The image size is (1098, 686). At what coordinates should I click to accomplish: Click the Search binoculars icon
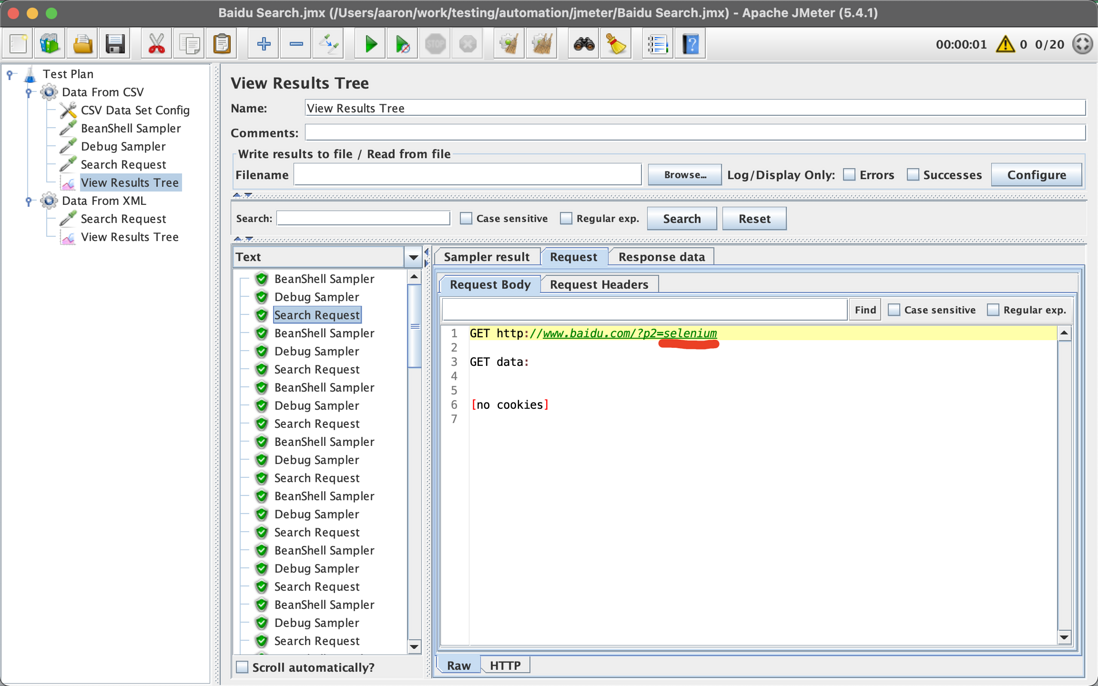[583, 44]
